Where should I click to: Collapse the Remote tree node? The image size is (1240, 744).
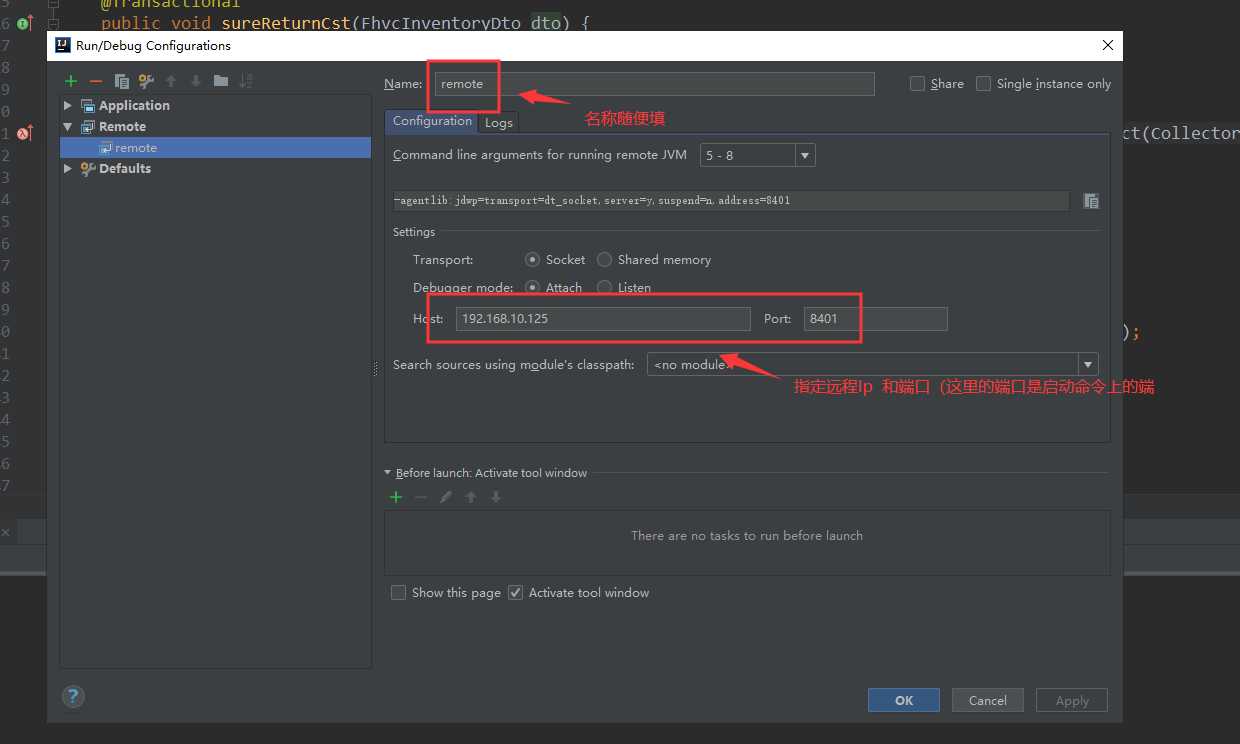tap(68, 126)
